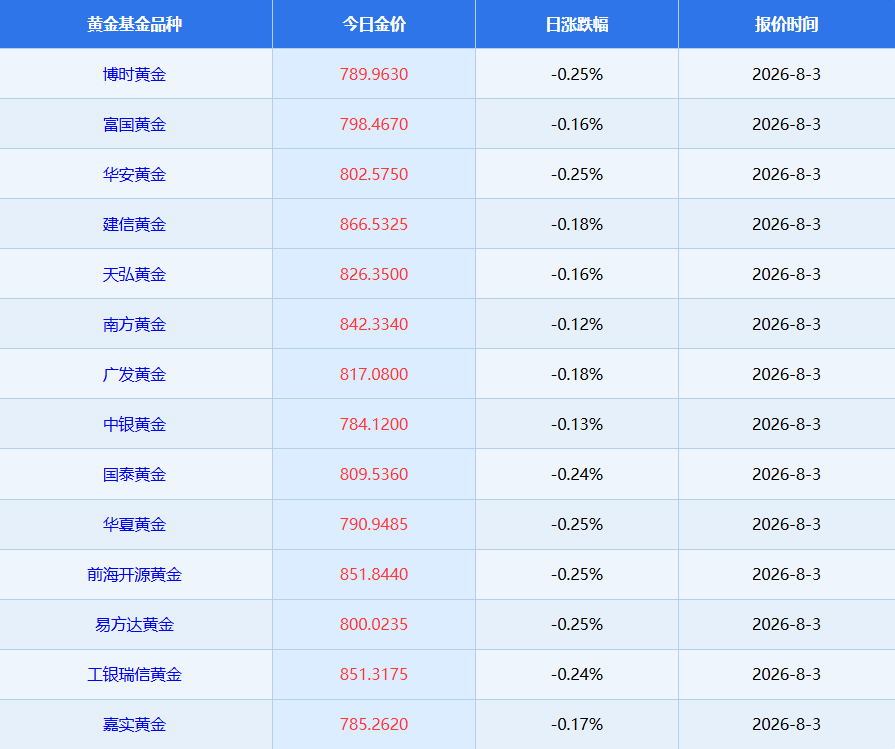Click the 报价时间 column header
The width and height of the screenshot is (895, 749).
pyautogui.click(x=787, y=24)
